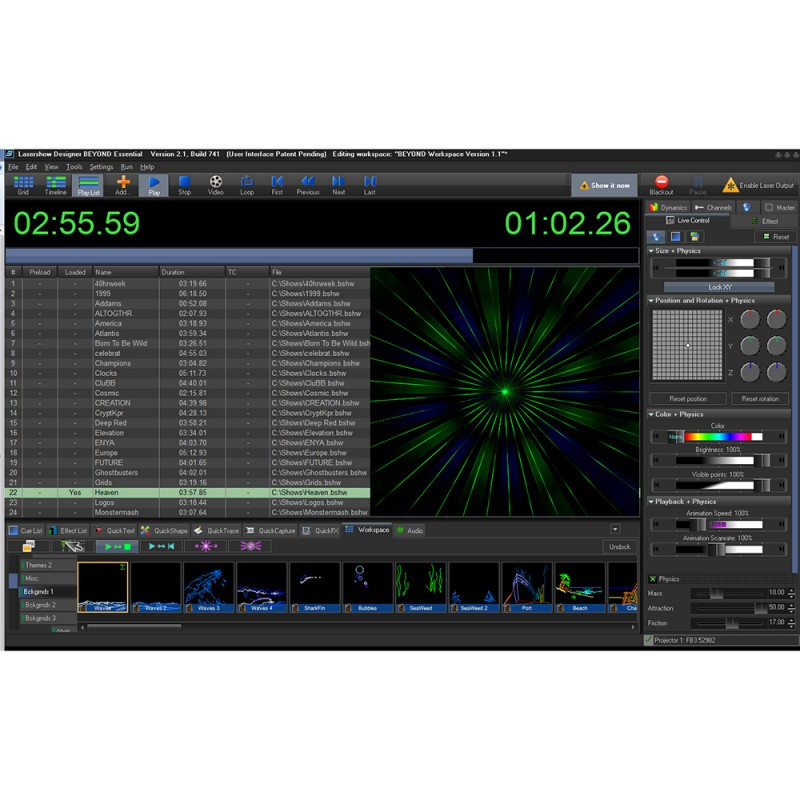Click the Video reel icon

point(216,183)
